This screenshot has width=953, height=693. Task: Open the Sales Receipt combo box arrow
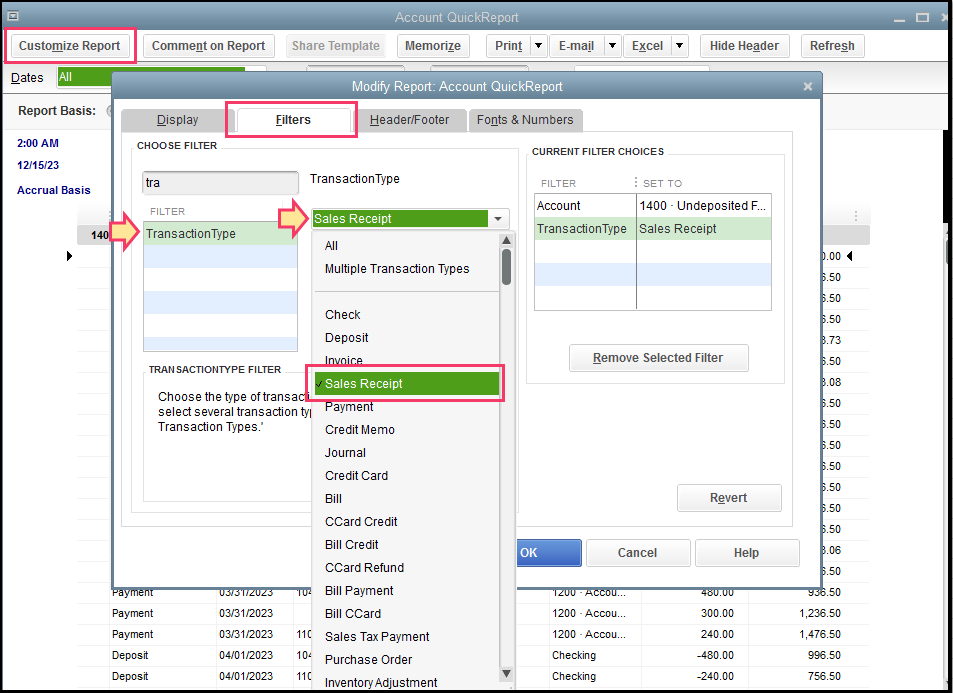tap(498, 219)
